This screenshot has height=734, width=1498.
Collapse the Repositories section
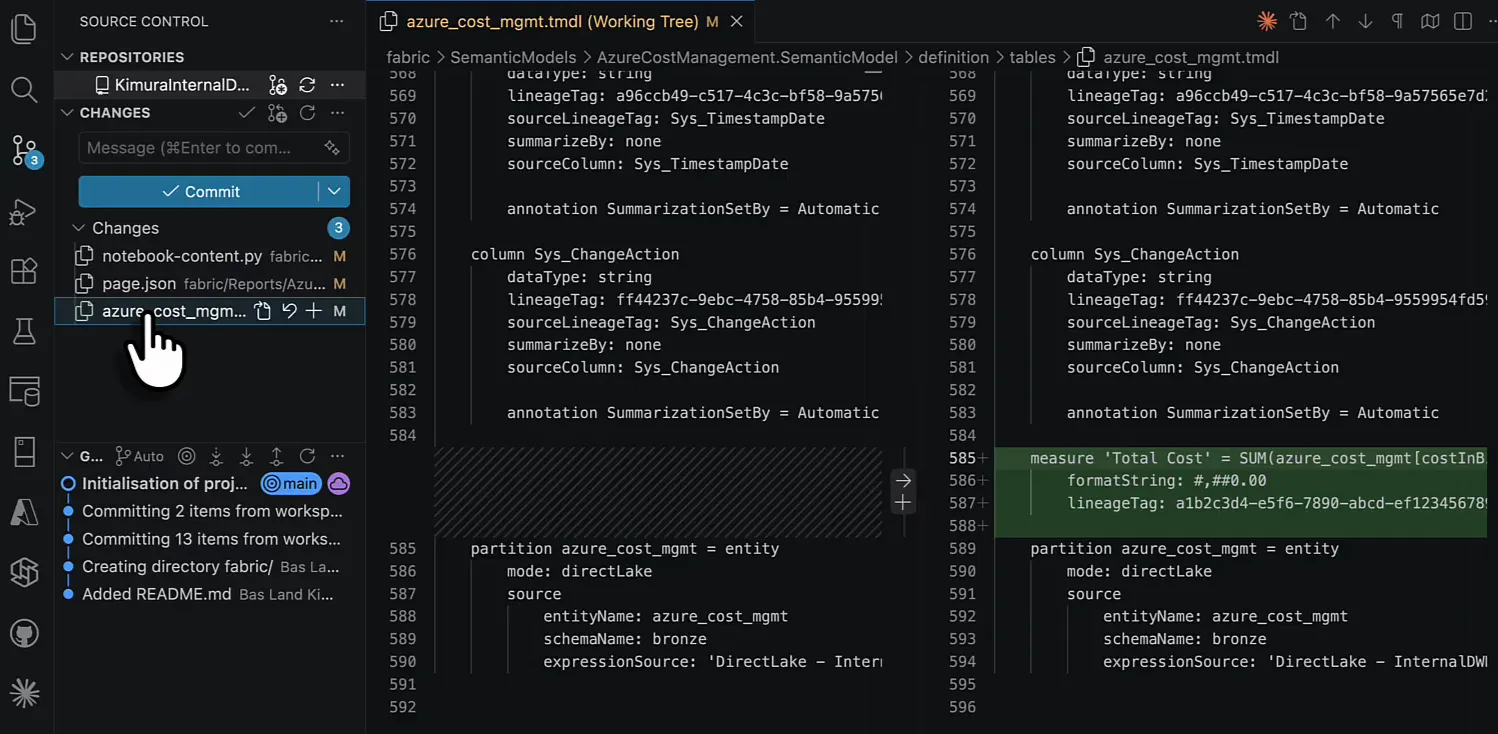(68, 57)
